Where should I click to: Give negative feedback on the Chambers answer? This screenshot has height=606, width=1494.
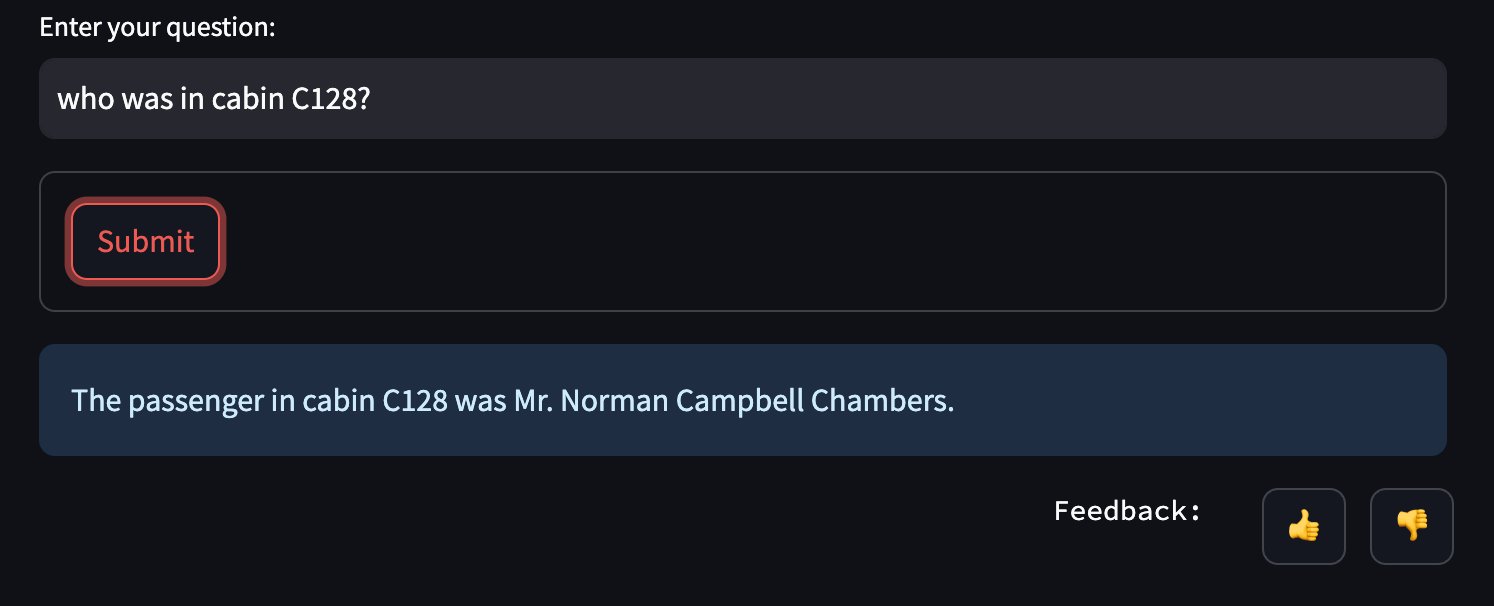[1411, 526]
